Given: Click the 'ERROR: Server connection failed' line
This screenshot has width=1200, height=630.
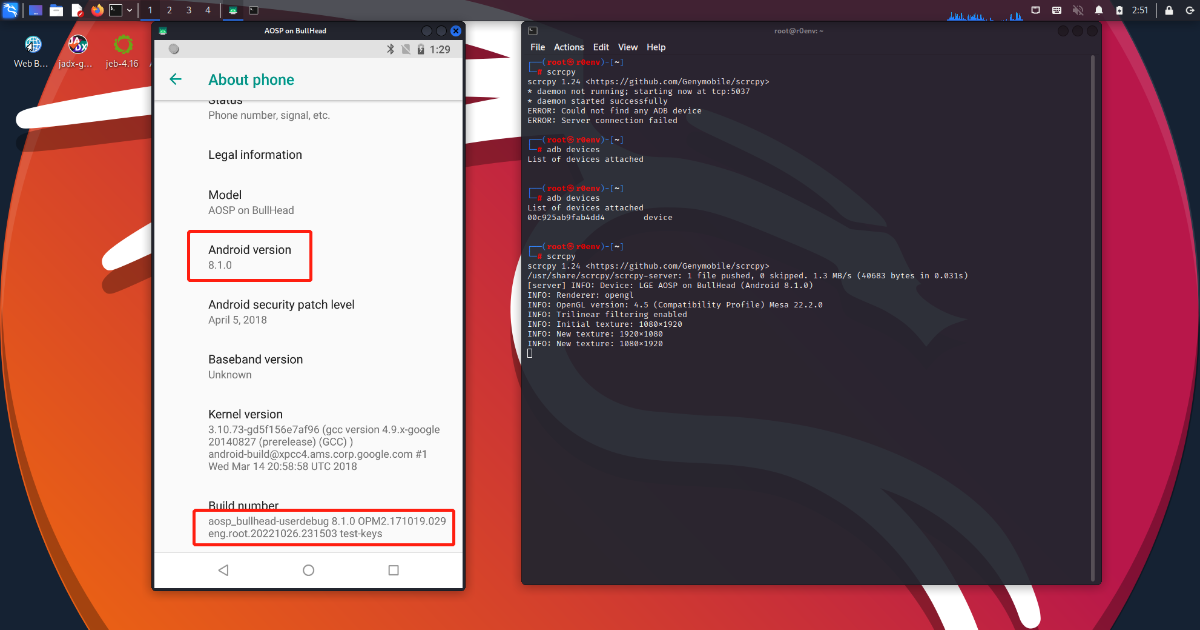Looking at the screenshot, I should tap(602, 121).
